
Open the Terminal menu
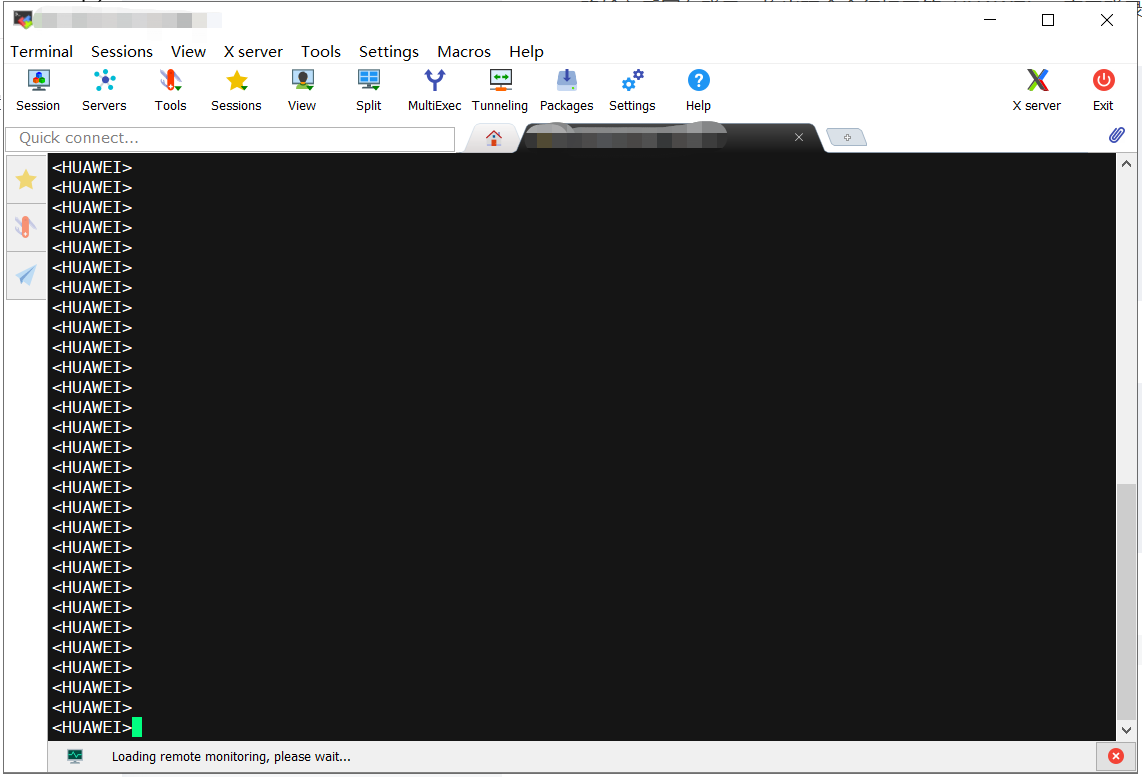(x=42, y=52)
